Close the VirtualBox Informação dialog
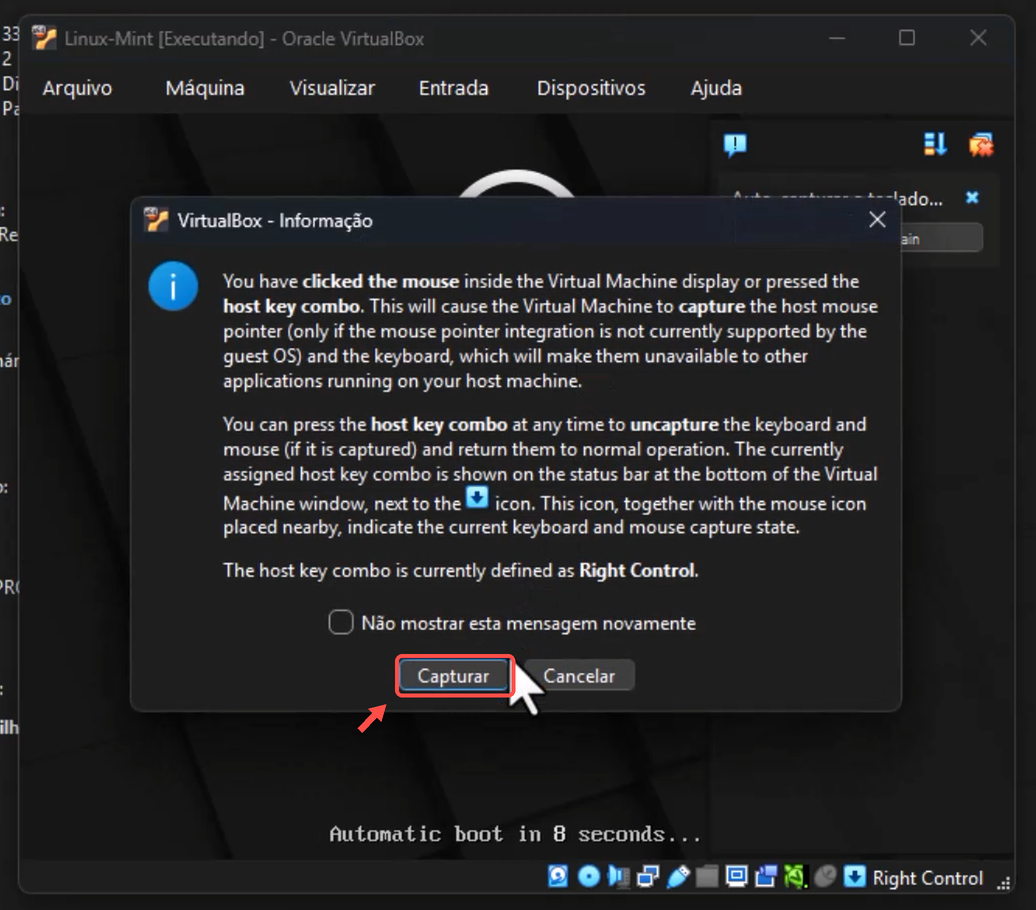This screenshot has width=1036, height=910. pos(877,220)
